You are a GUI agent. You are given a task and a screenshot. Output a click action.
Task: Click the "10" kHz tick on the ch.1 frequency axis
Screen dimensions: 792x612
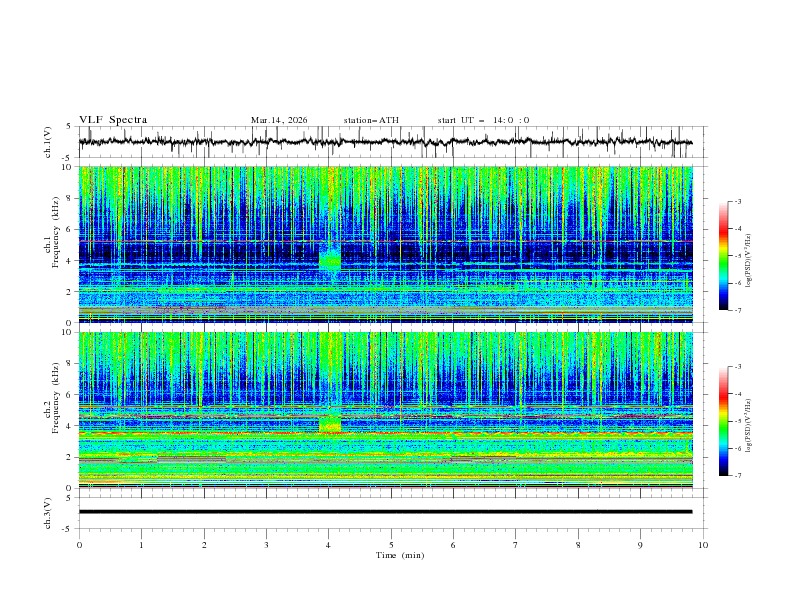pos(66,167)
